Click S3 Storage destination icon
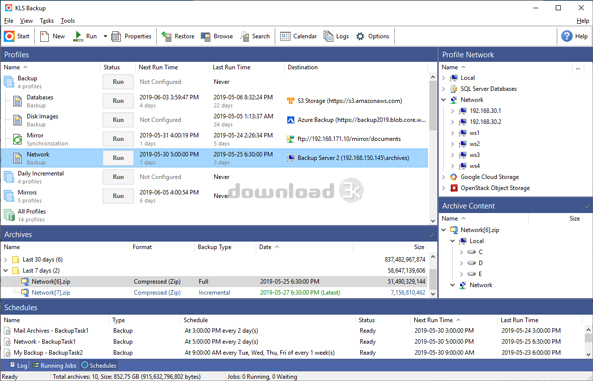 click(290, 101)
